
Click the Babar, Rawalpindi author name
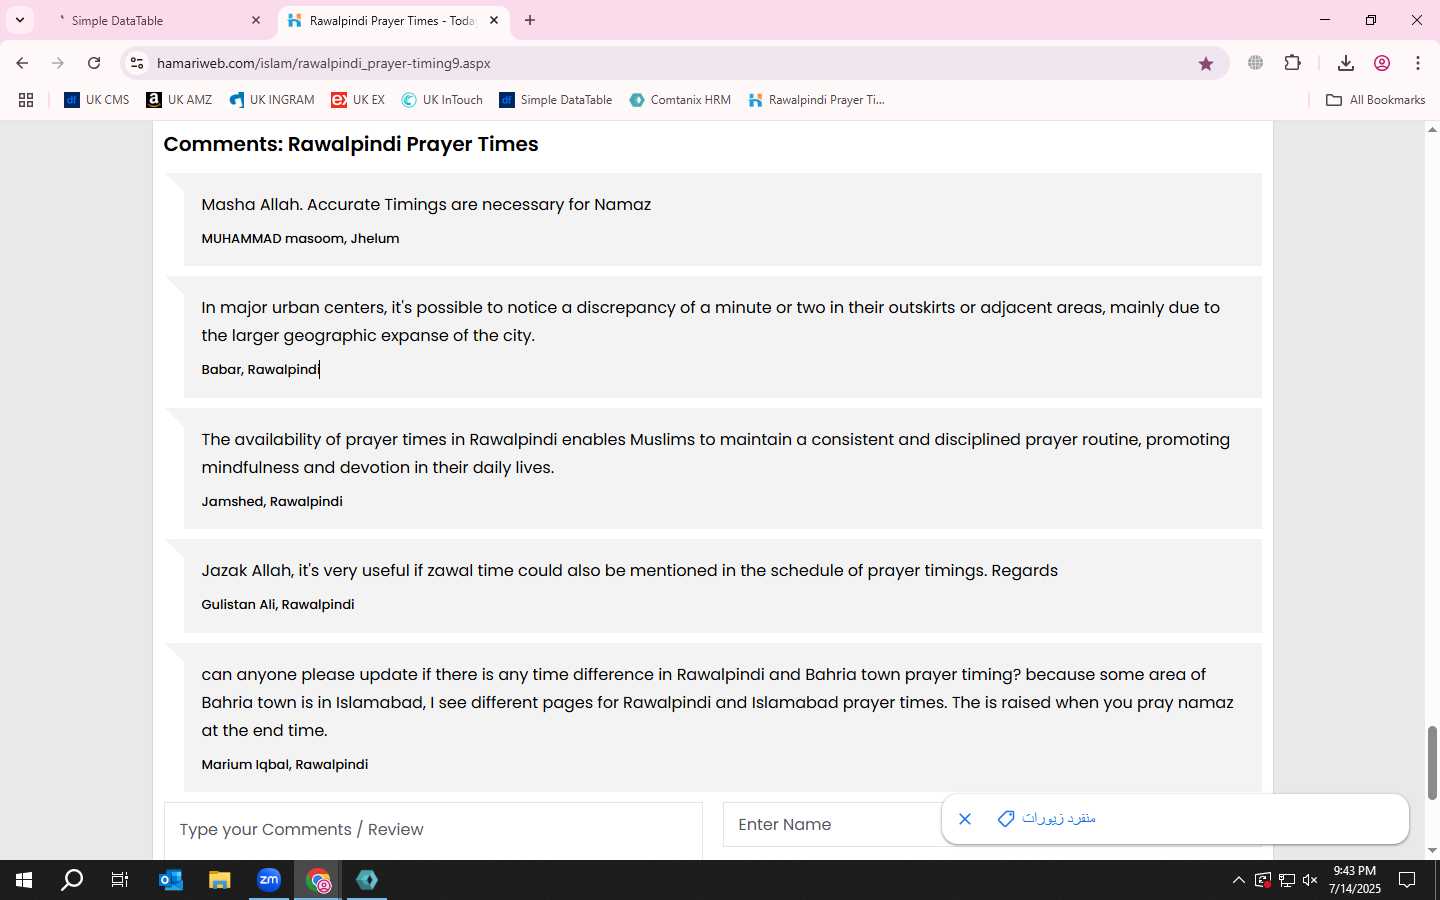click(260, 369)
